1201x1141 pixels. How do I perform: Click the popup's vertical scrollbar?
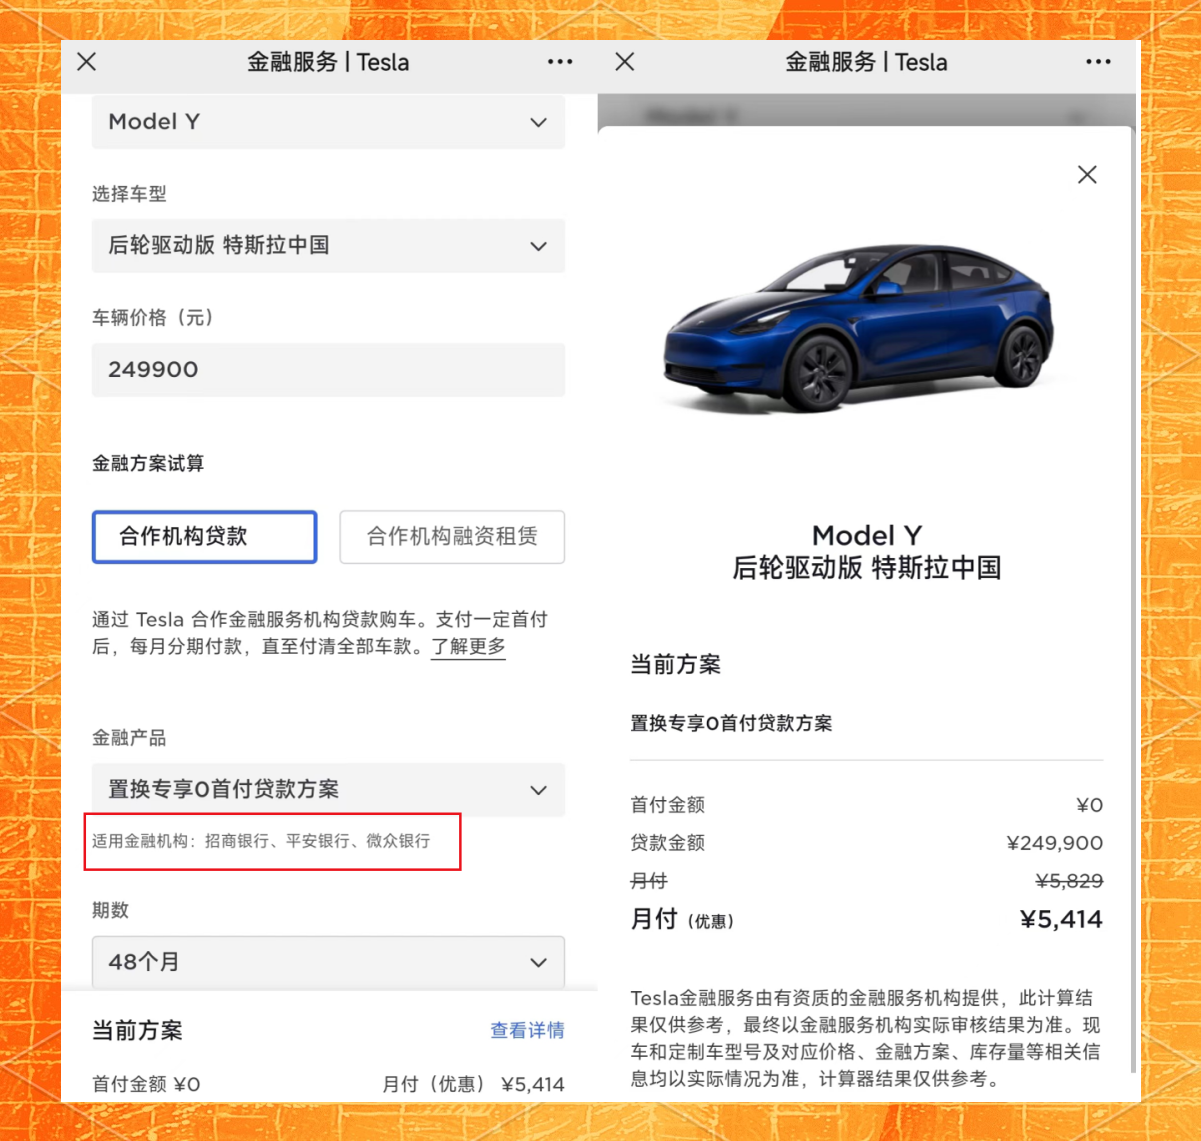[x=1135, y=600]
